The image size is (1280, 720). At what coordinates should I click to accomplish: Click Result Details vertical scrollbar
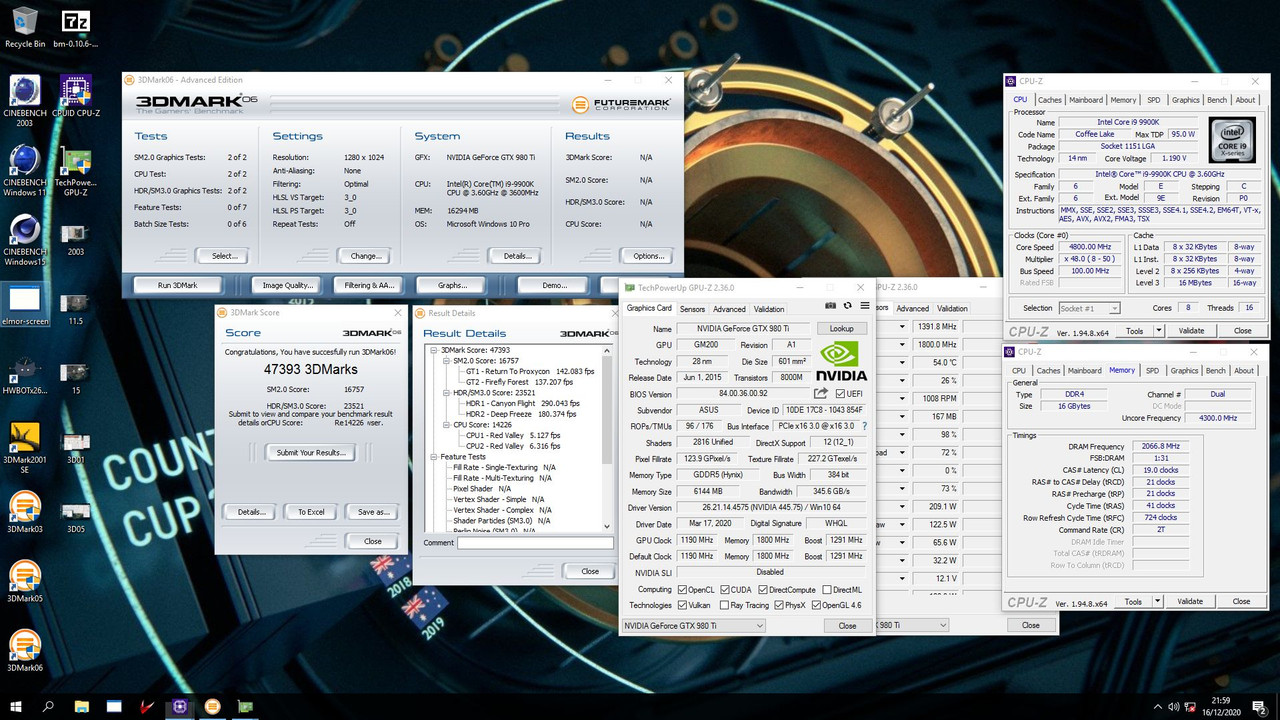pos(607,438)
